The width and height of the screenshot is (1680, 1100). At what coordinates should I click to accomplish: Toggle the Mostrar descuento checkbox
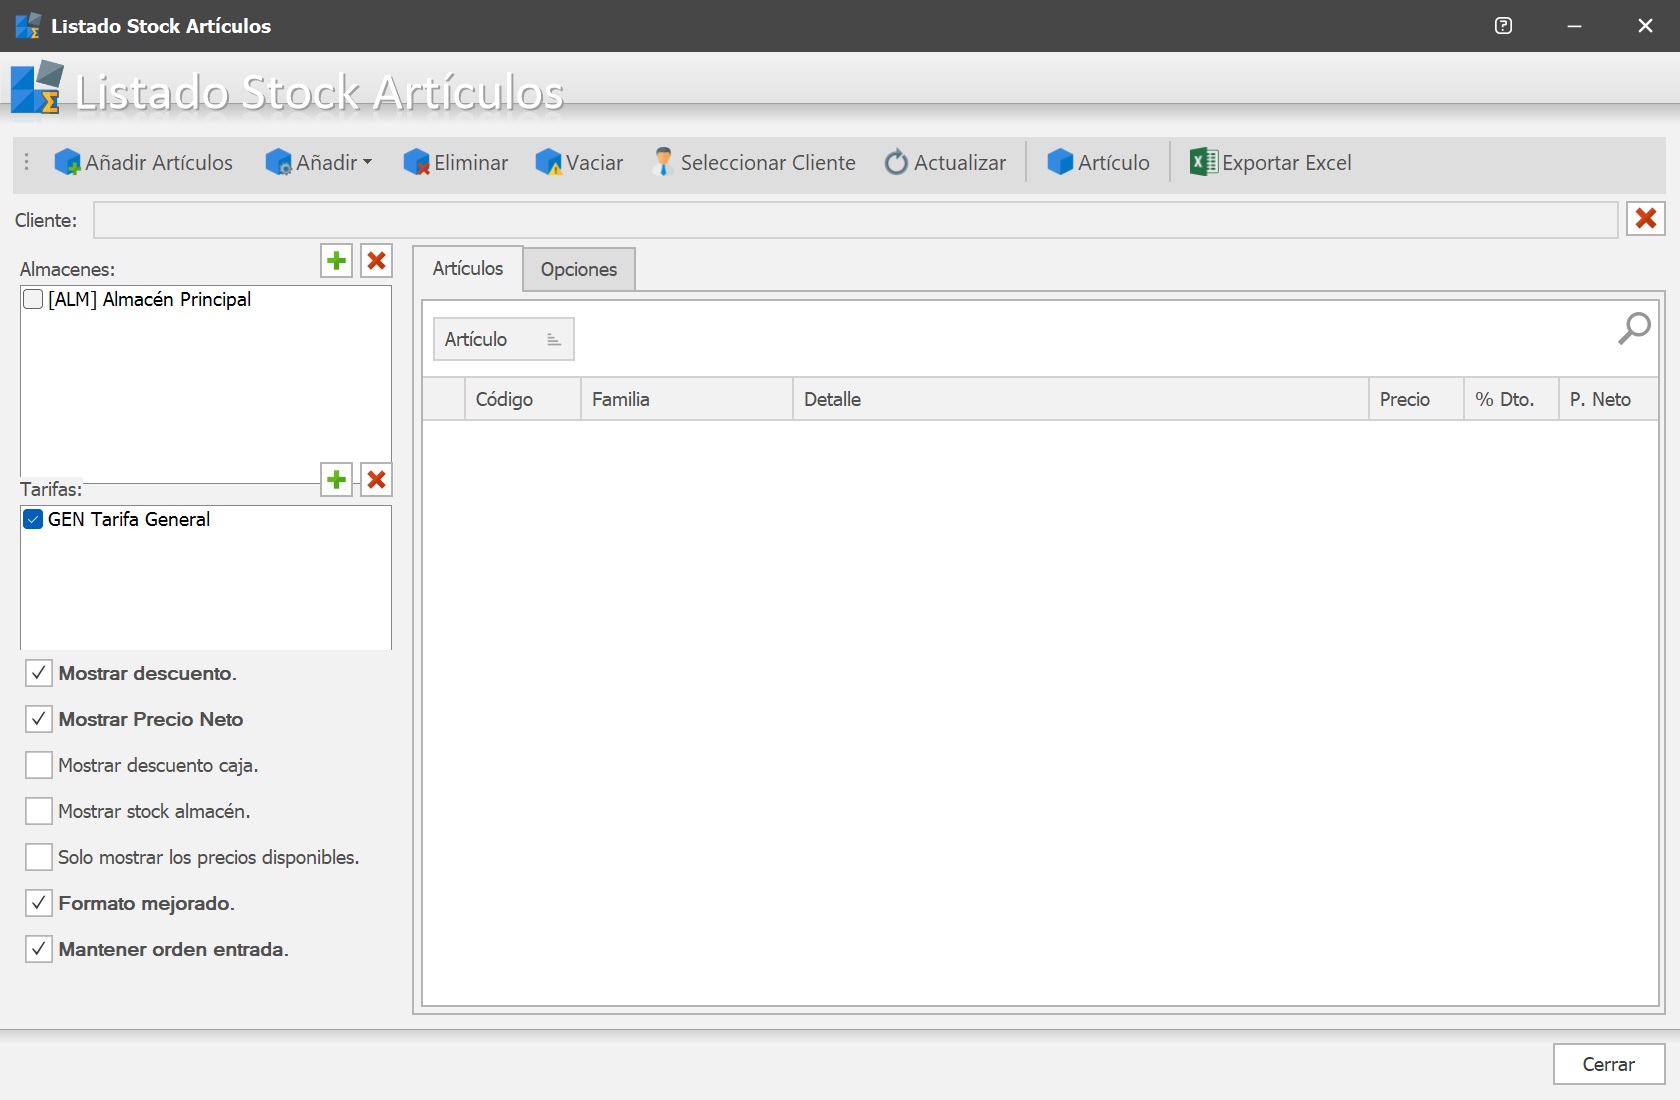click(39, 673)
